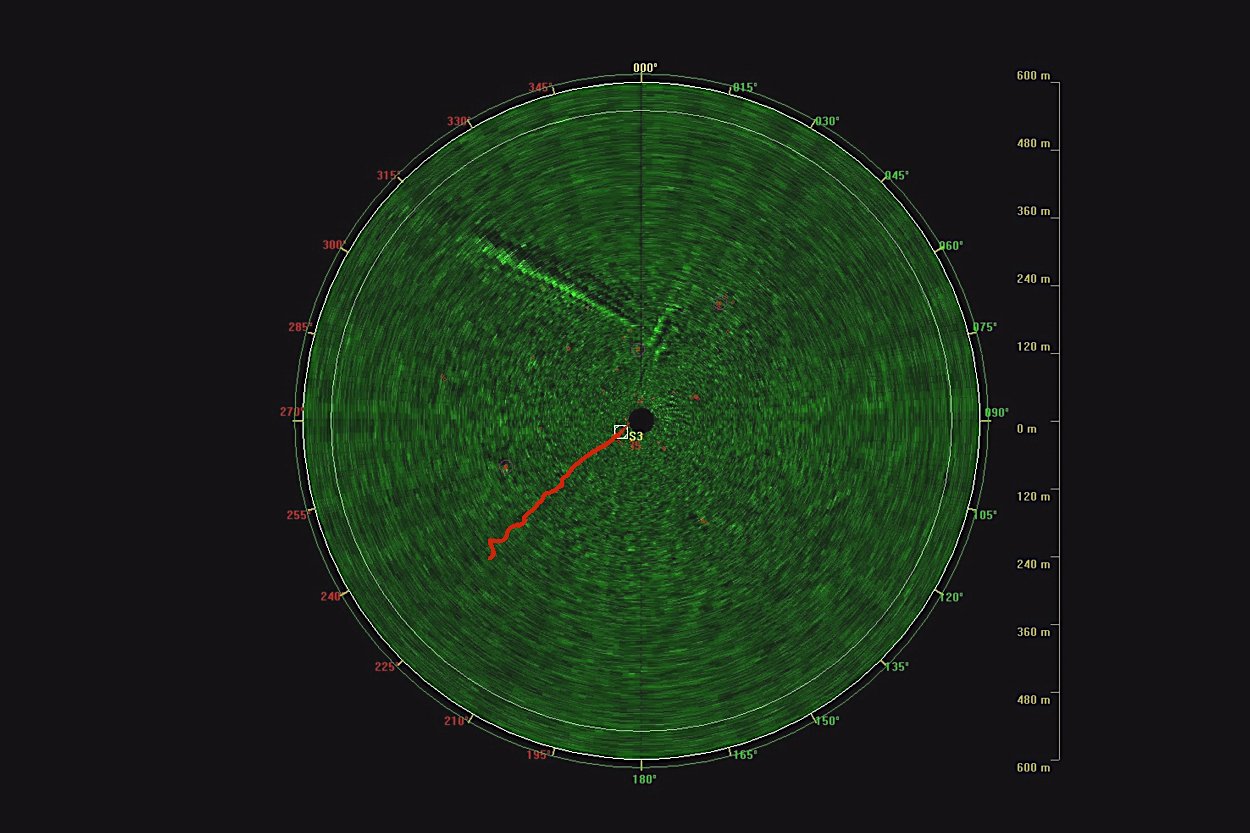The image size is (1250, 833).
Task: Click the 045° bearing label
Action: 896,175
